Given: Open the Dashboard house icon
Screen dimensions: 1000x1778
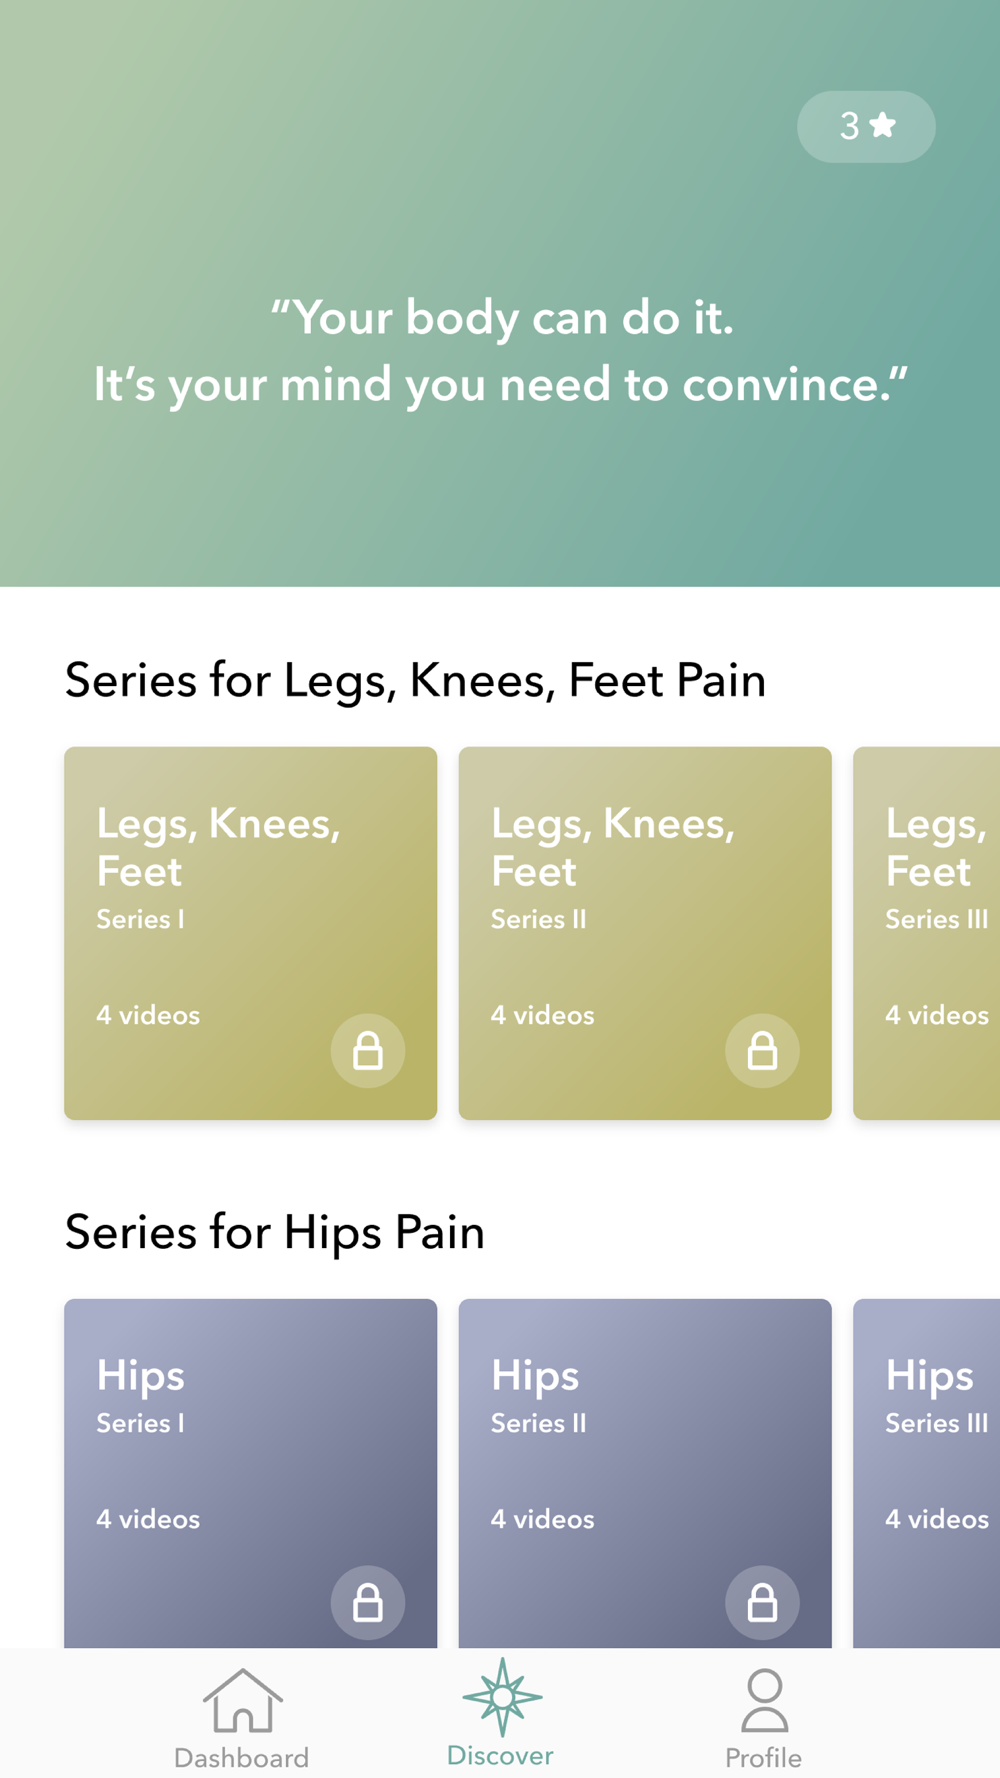Looking at the screenshot, I should pos(243,1700).
